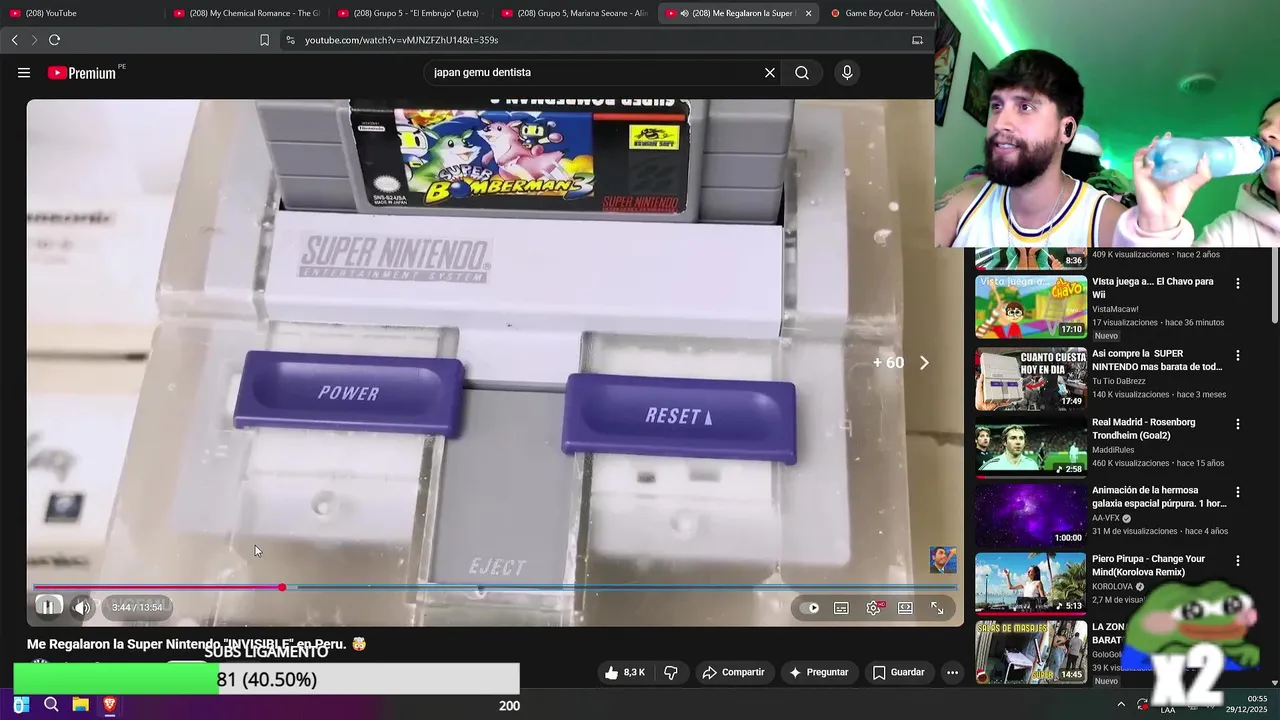Like the video (8,3 K)
Viewport: 1280px width, 720px height.
pos(625,672)
